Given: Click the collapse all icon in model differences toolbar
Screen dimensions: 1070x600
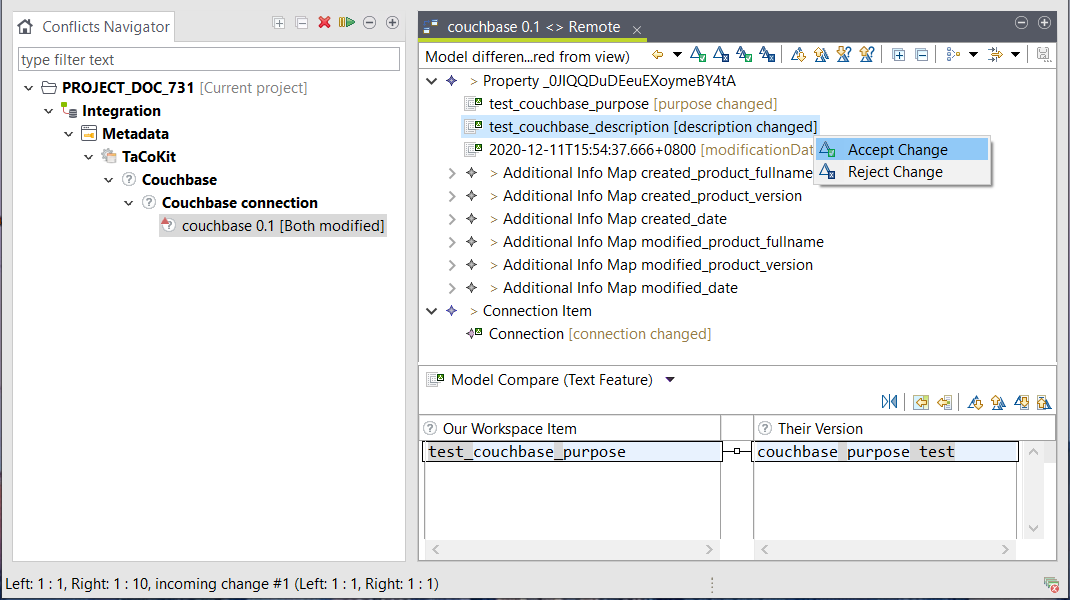Looking at the screenshot, I should tap(921, 55).
